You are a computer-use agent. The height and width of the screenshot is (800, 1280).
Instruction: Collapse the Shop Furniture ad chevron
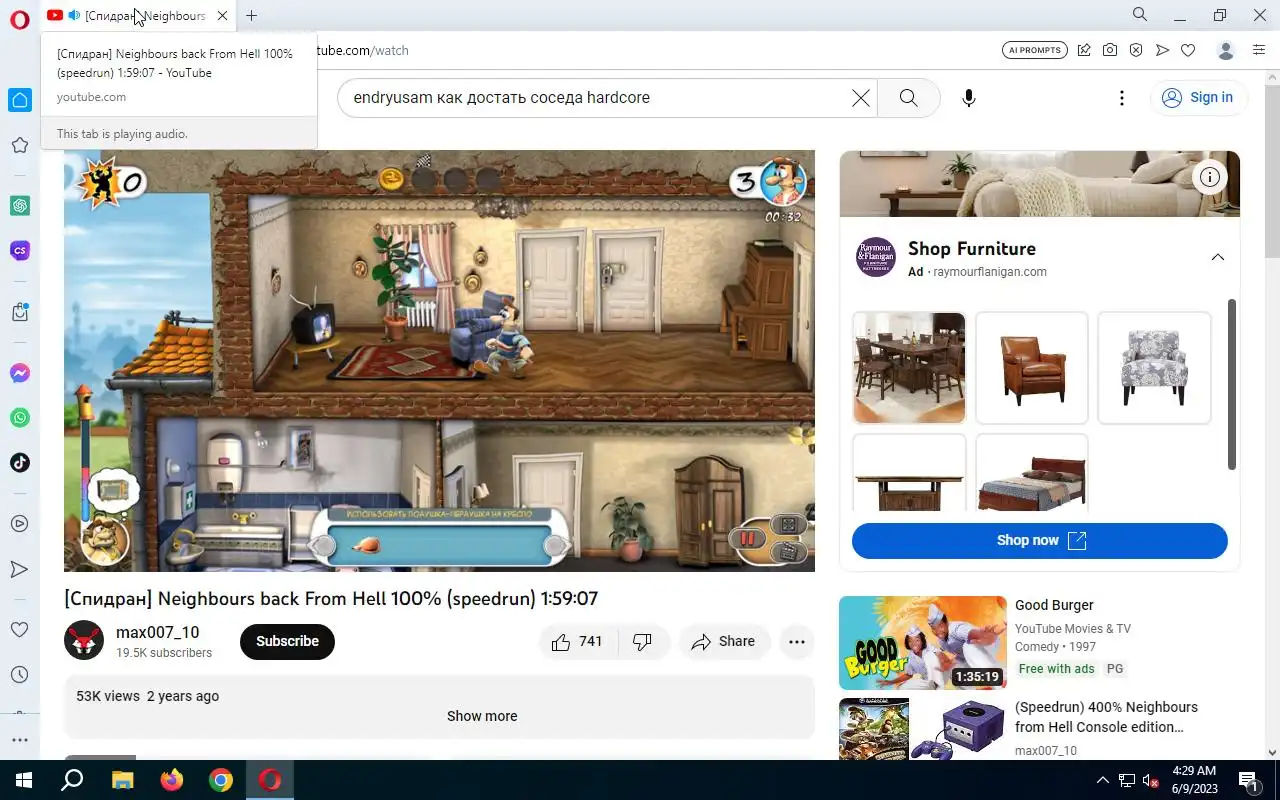tap(1217, 257)
